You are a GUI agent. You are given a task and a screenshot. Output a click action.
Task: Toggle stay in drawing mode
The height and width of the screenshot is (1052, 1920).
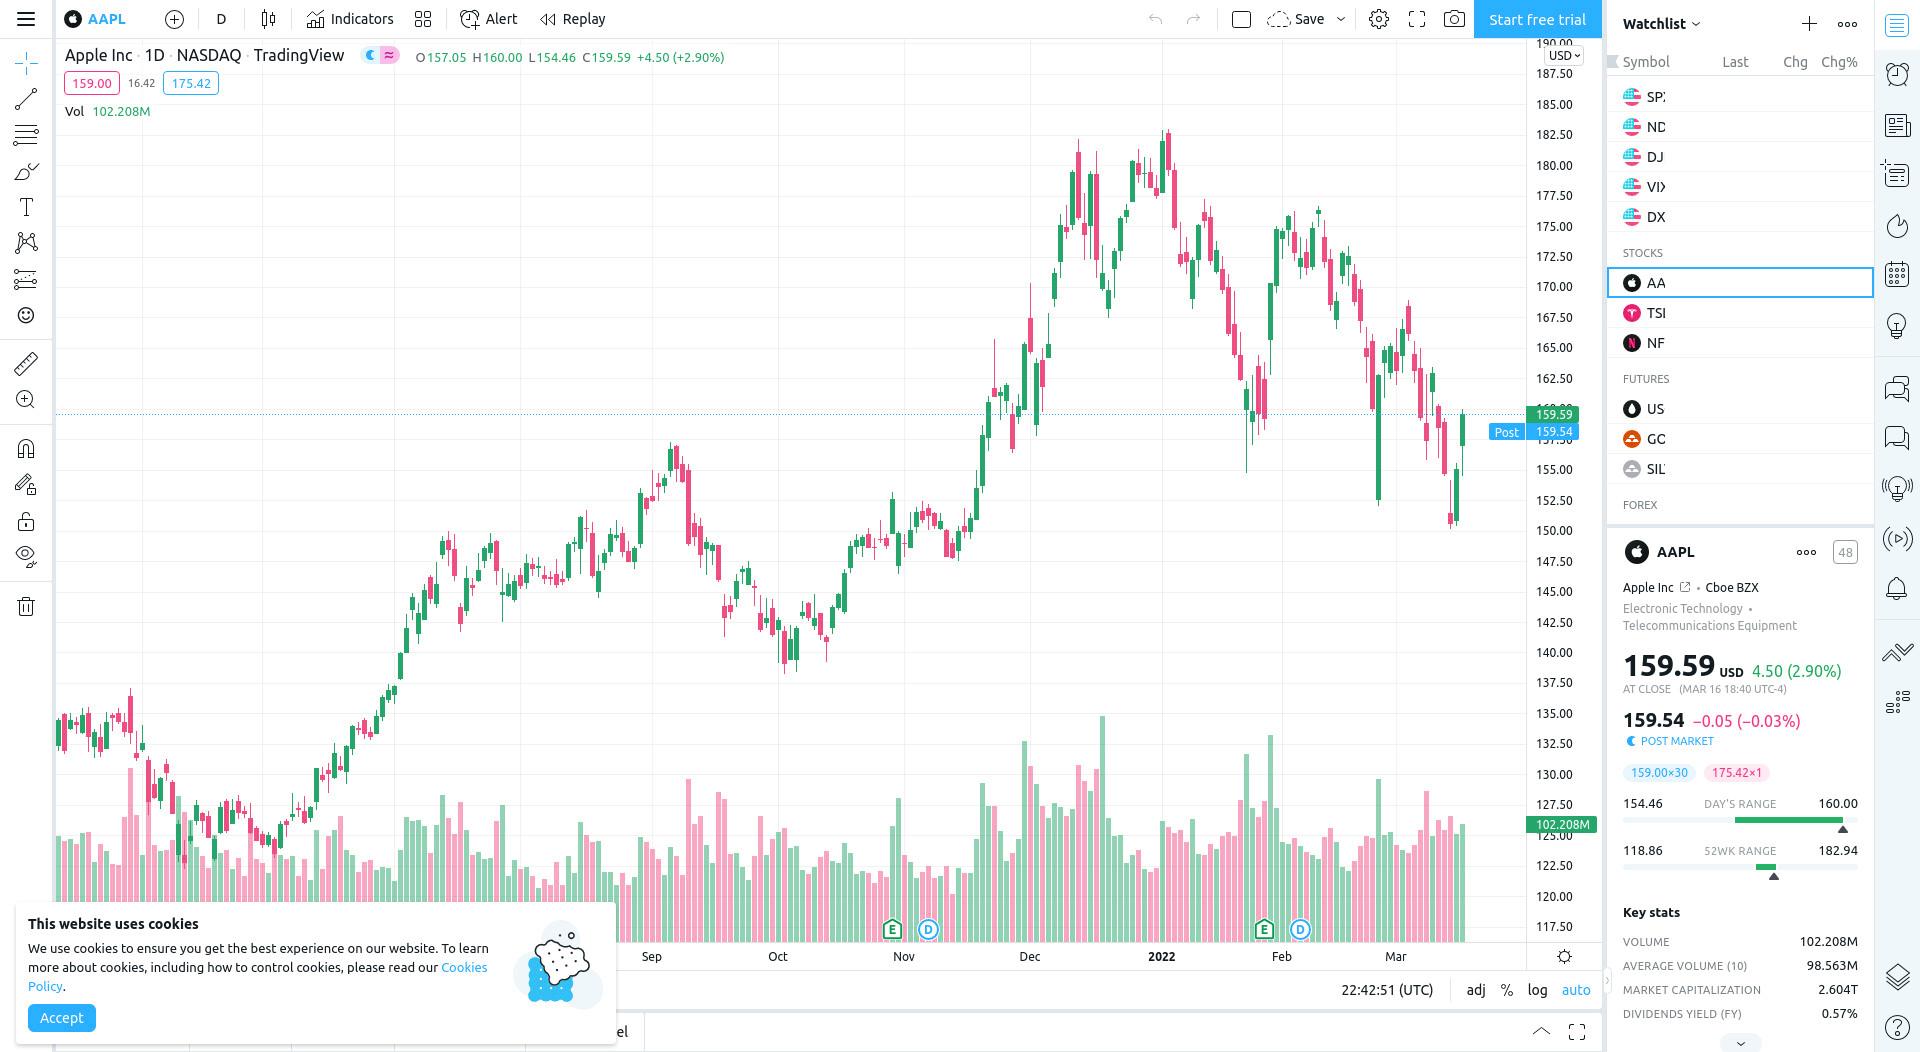(x=26, y=485)
